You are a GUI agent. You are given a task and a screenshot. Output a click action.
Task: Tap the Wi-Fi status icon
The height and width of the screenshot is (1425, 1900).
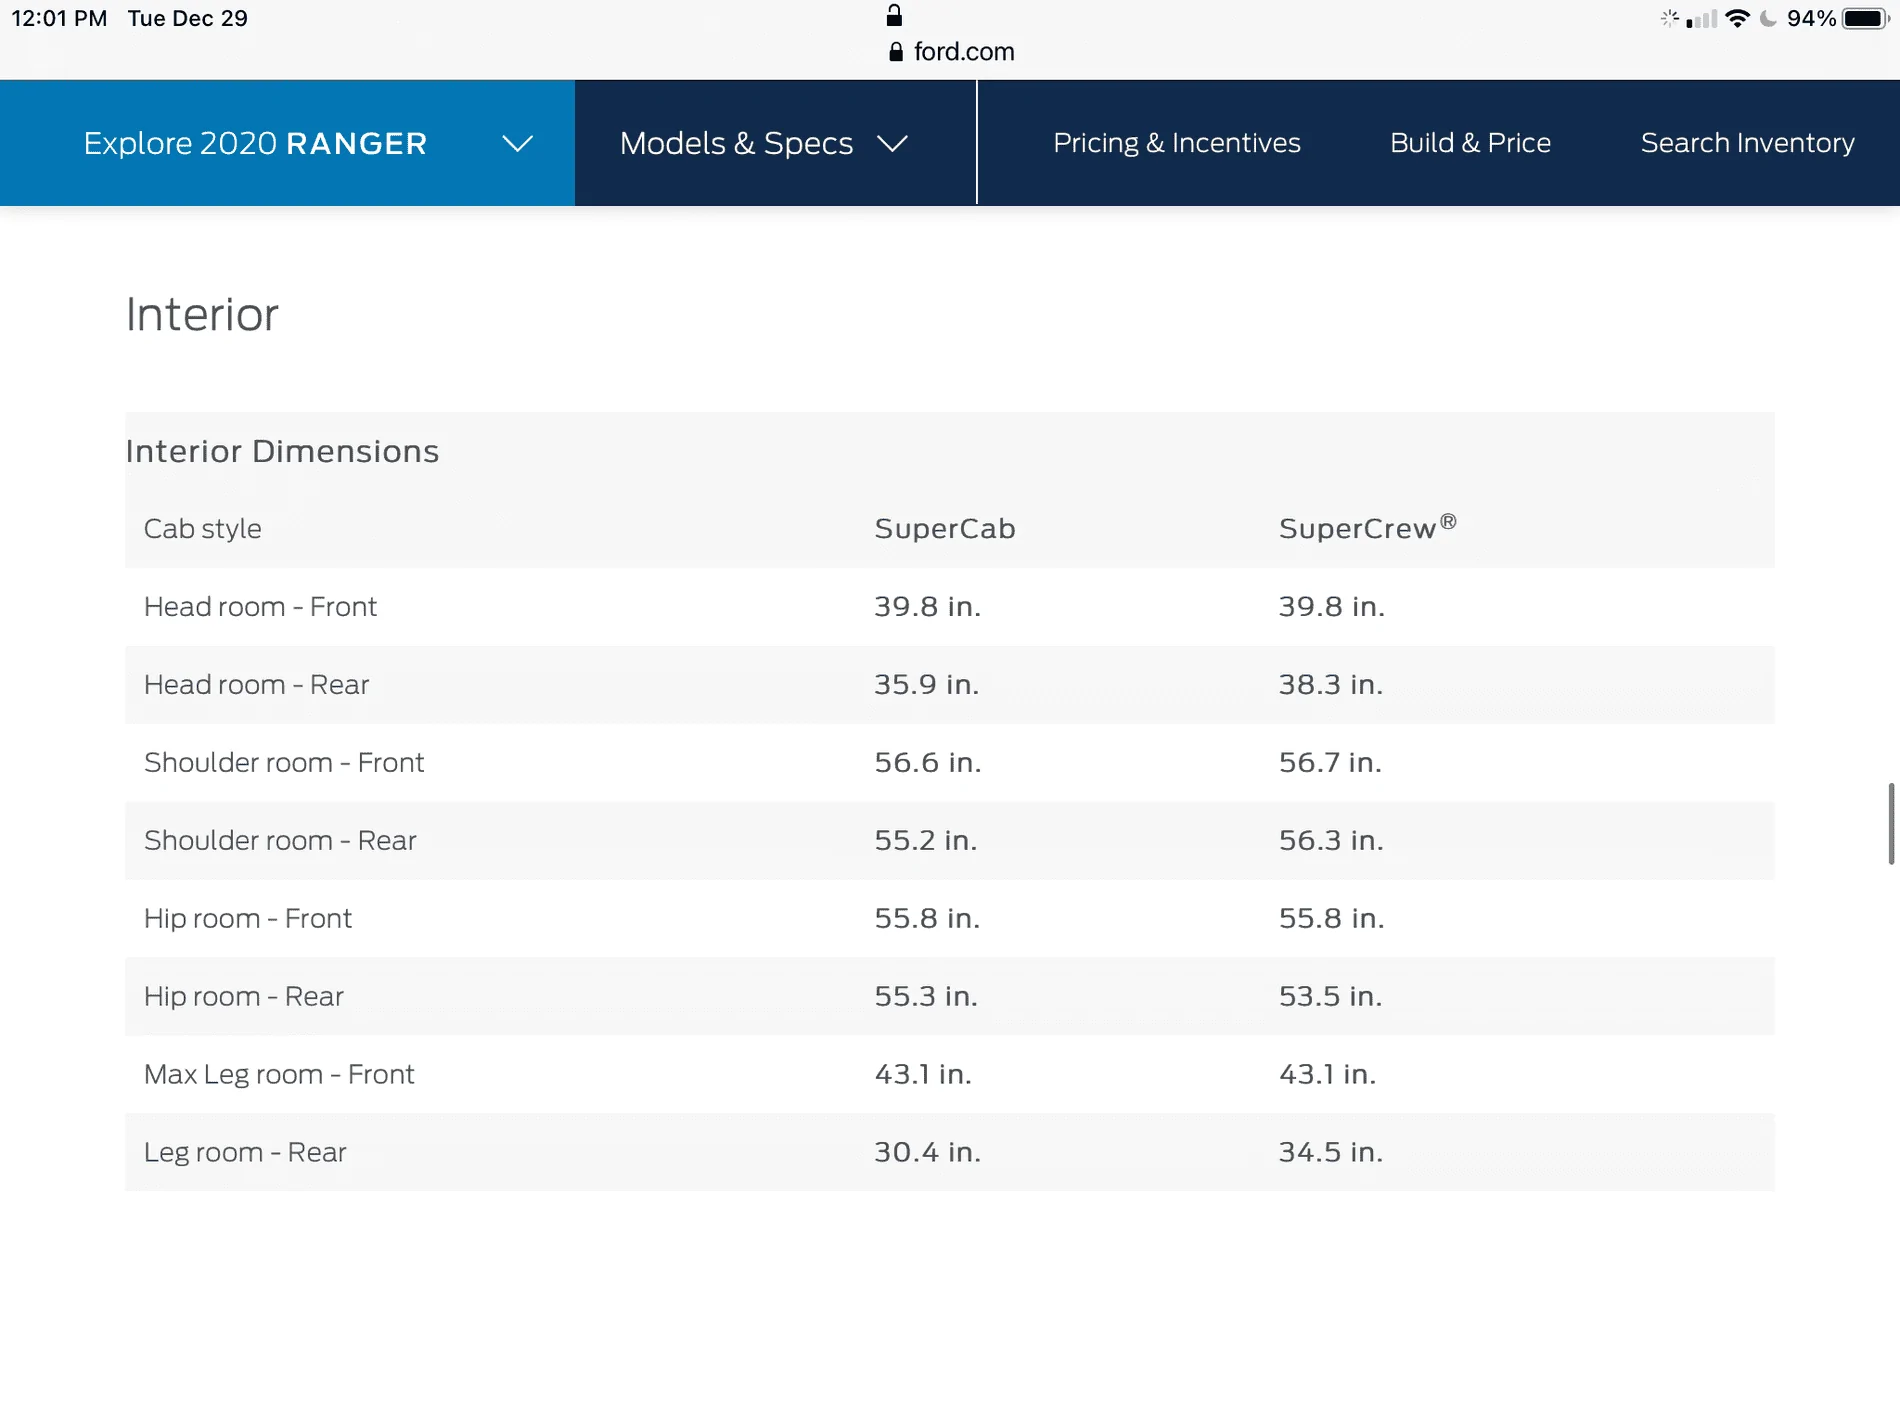coord(1738,18)
